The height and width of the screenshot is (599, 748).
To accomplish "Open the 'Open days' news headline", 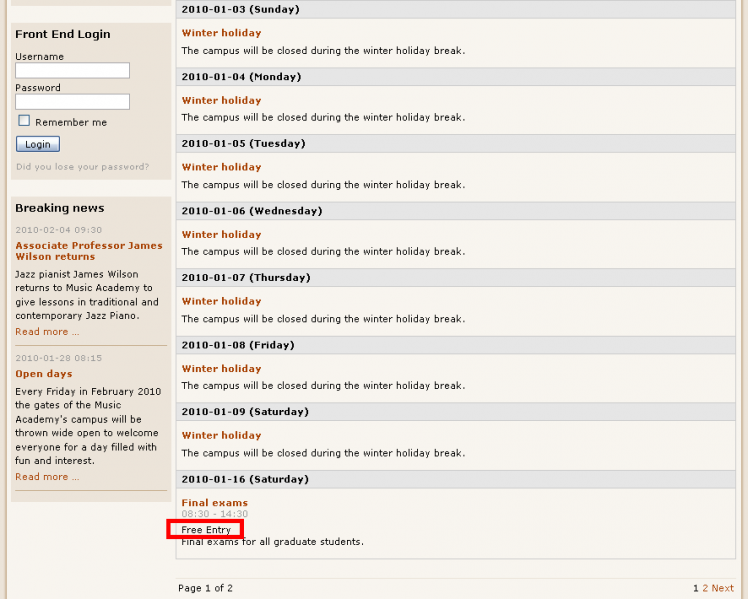I will pyautogui.click(x=43, y=374).
